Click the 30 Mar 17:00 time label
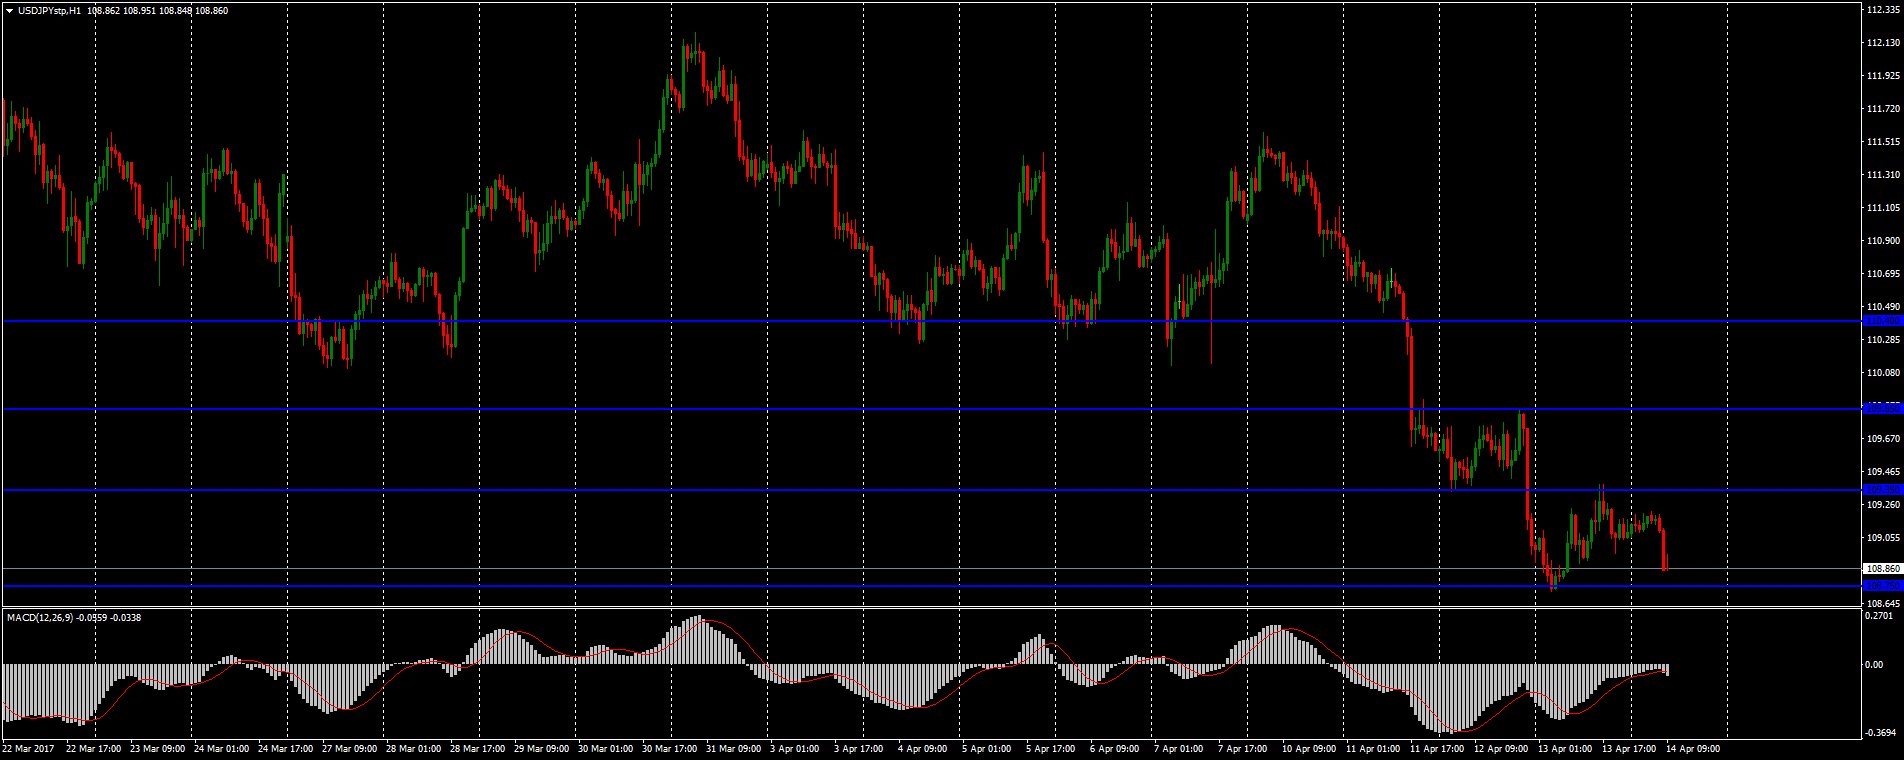The image size is (1904, 760). (x=670, y=748)
